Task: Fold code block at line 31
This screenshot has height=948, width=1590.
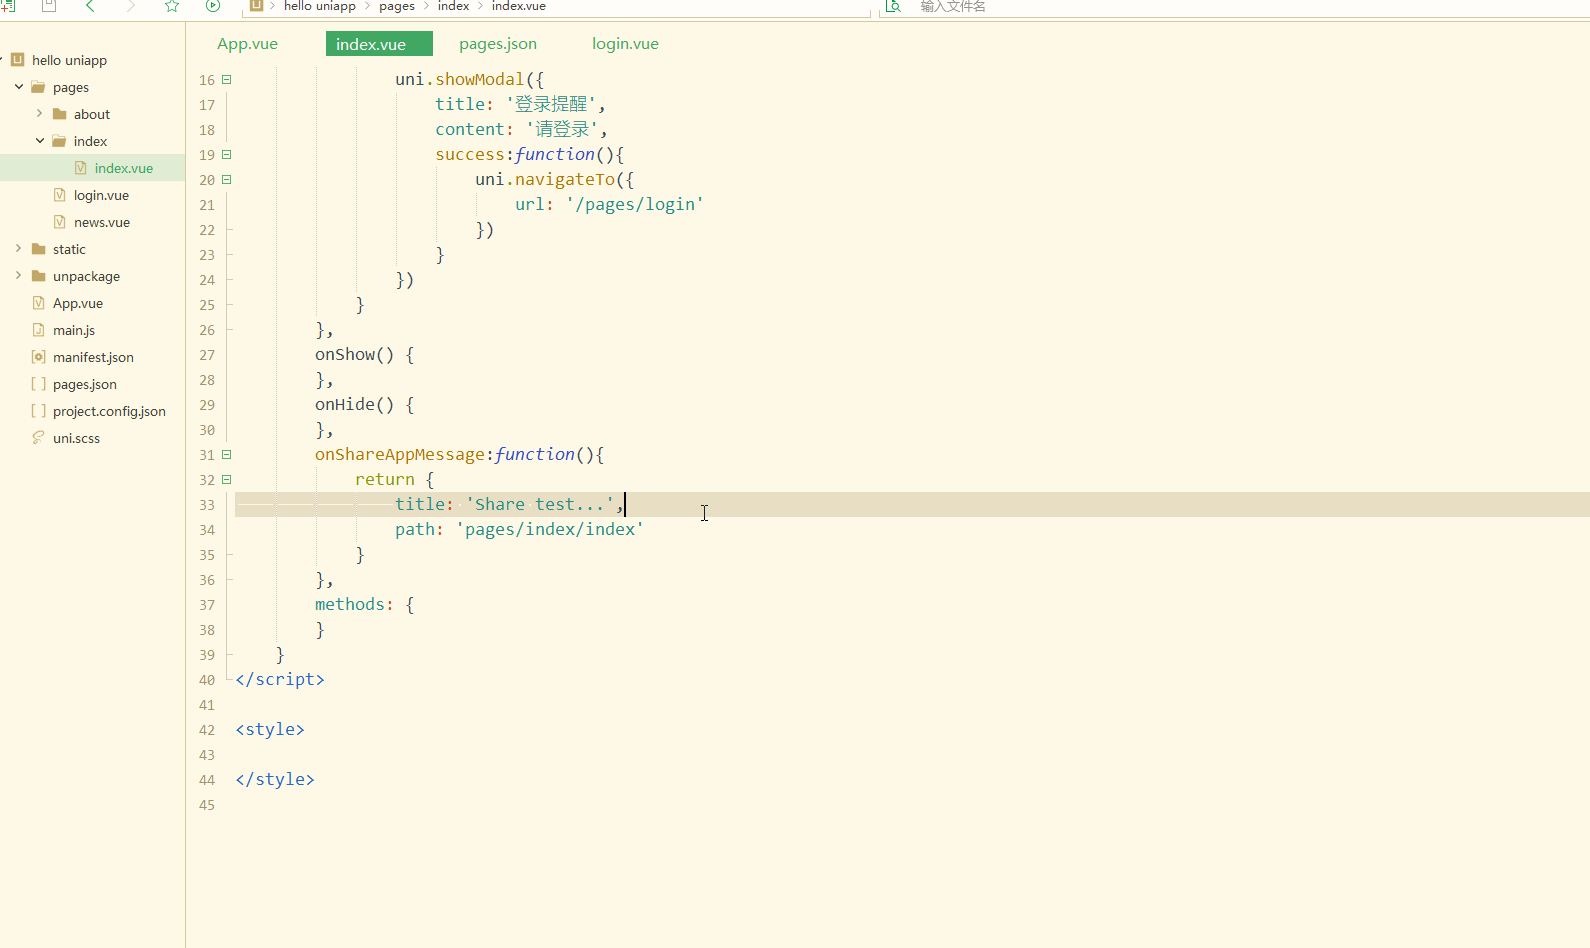Action: (226, 455)
